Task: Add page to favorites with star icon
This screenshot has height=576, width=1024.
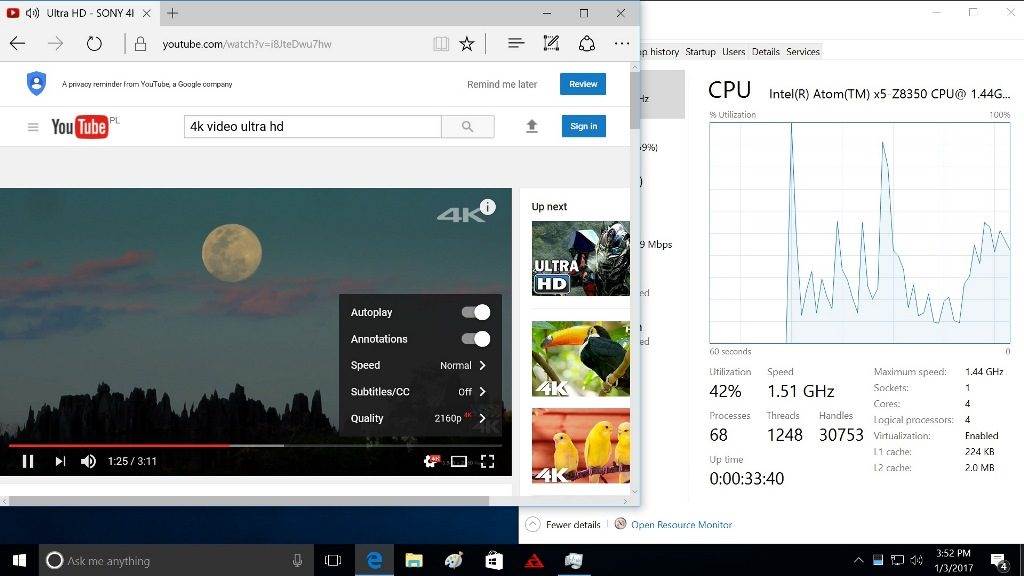Action: point(467,44)
